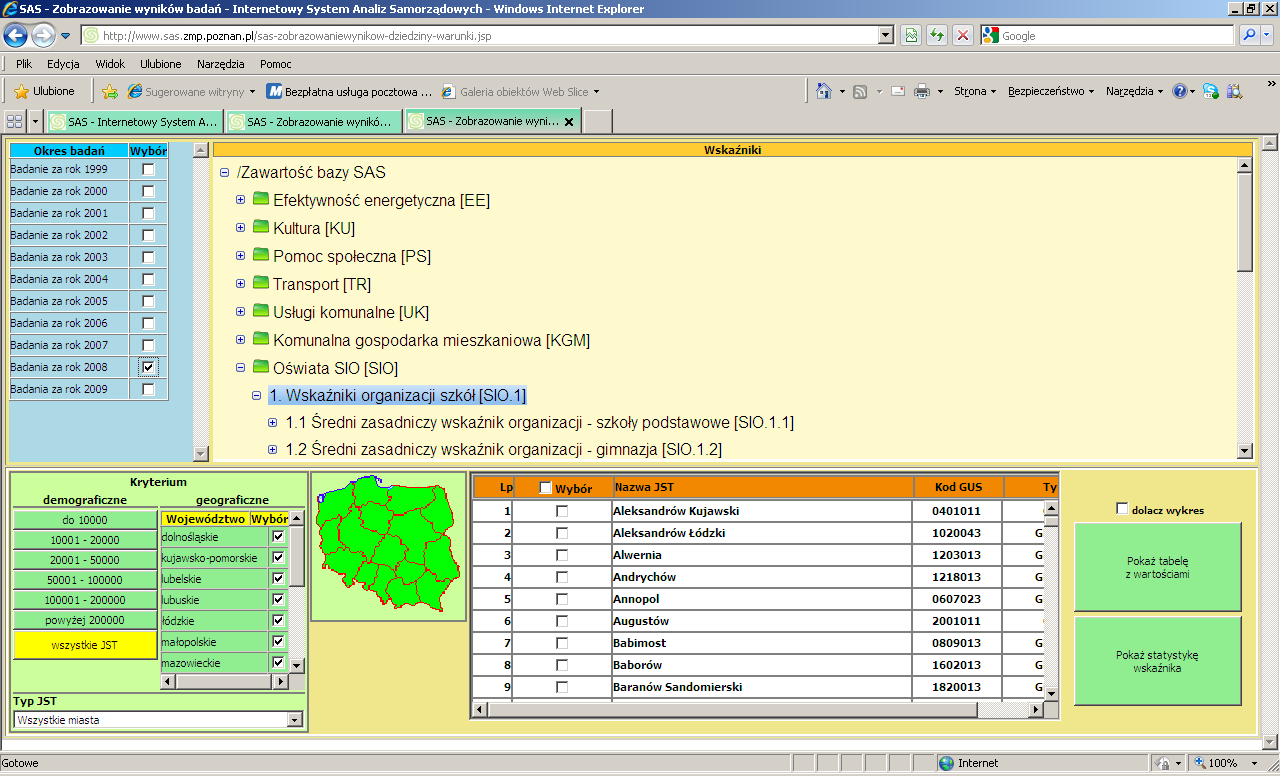Click the Add to Favorites Bar icon
The height and width of the screenshot is (776, 1280).
click(110, 91)
